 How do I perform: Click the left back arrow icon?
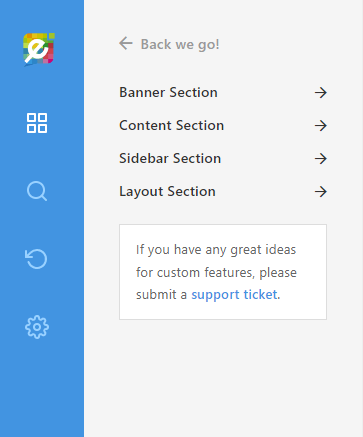click(126, 43)
